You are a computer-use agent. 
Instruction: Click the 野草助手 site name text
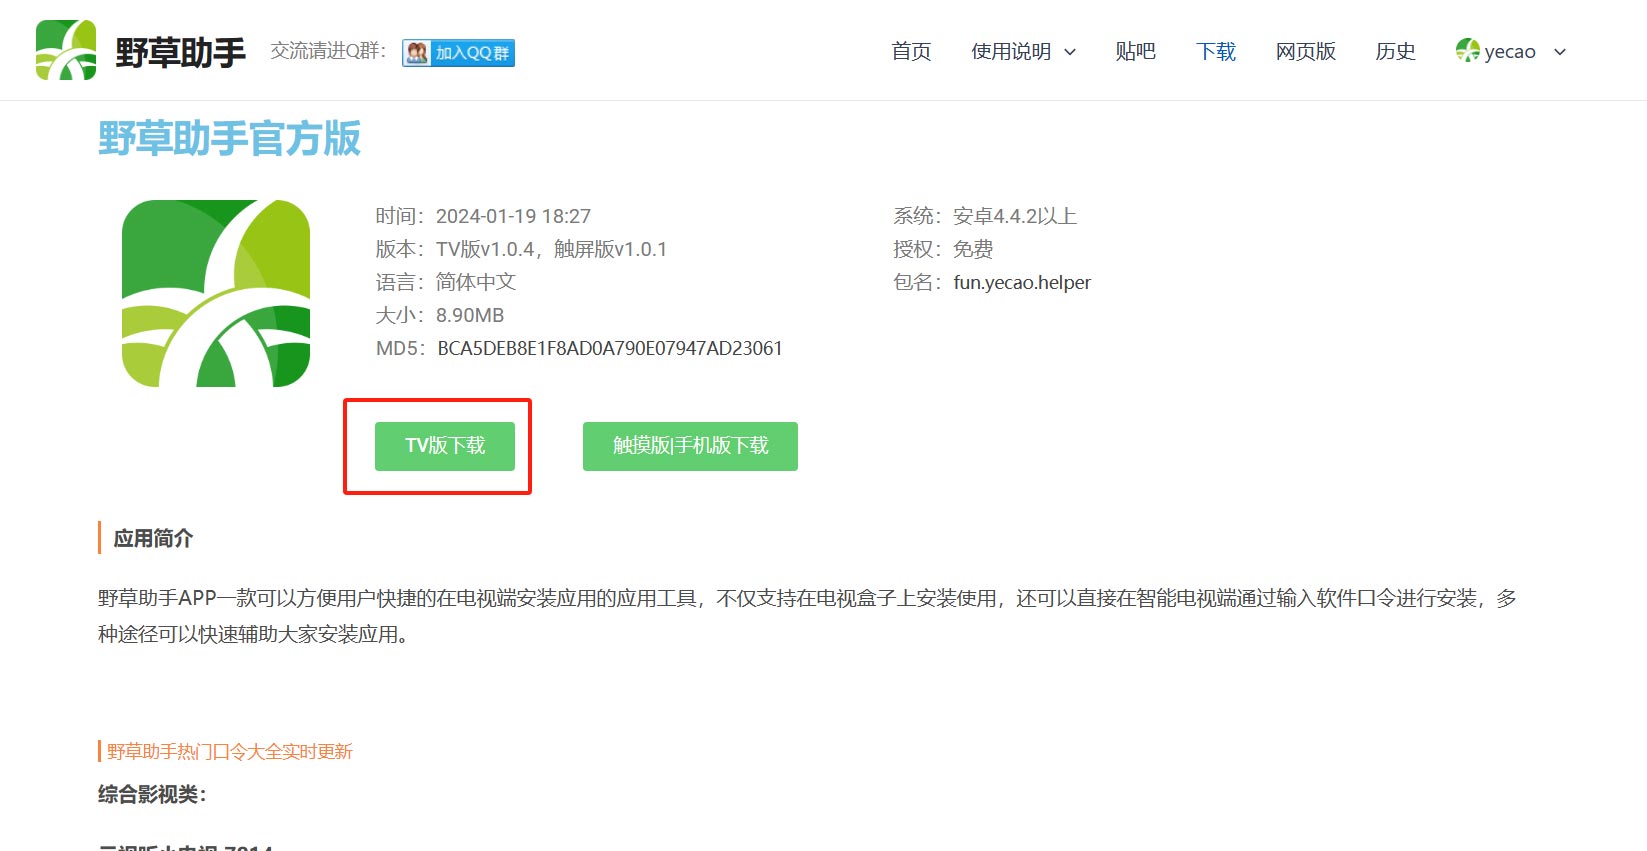pos(180,52)
